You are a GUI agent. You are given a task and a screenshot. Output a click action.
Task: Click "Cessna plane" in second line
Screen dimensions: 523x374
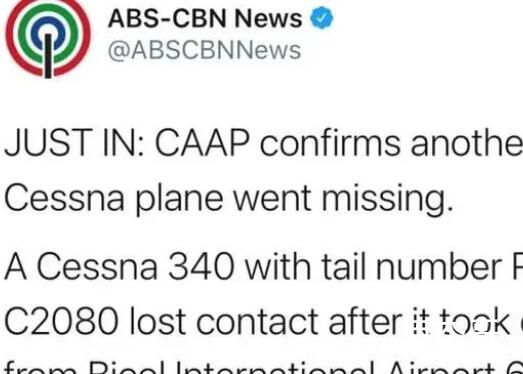114,198
